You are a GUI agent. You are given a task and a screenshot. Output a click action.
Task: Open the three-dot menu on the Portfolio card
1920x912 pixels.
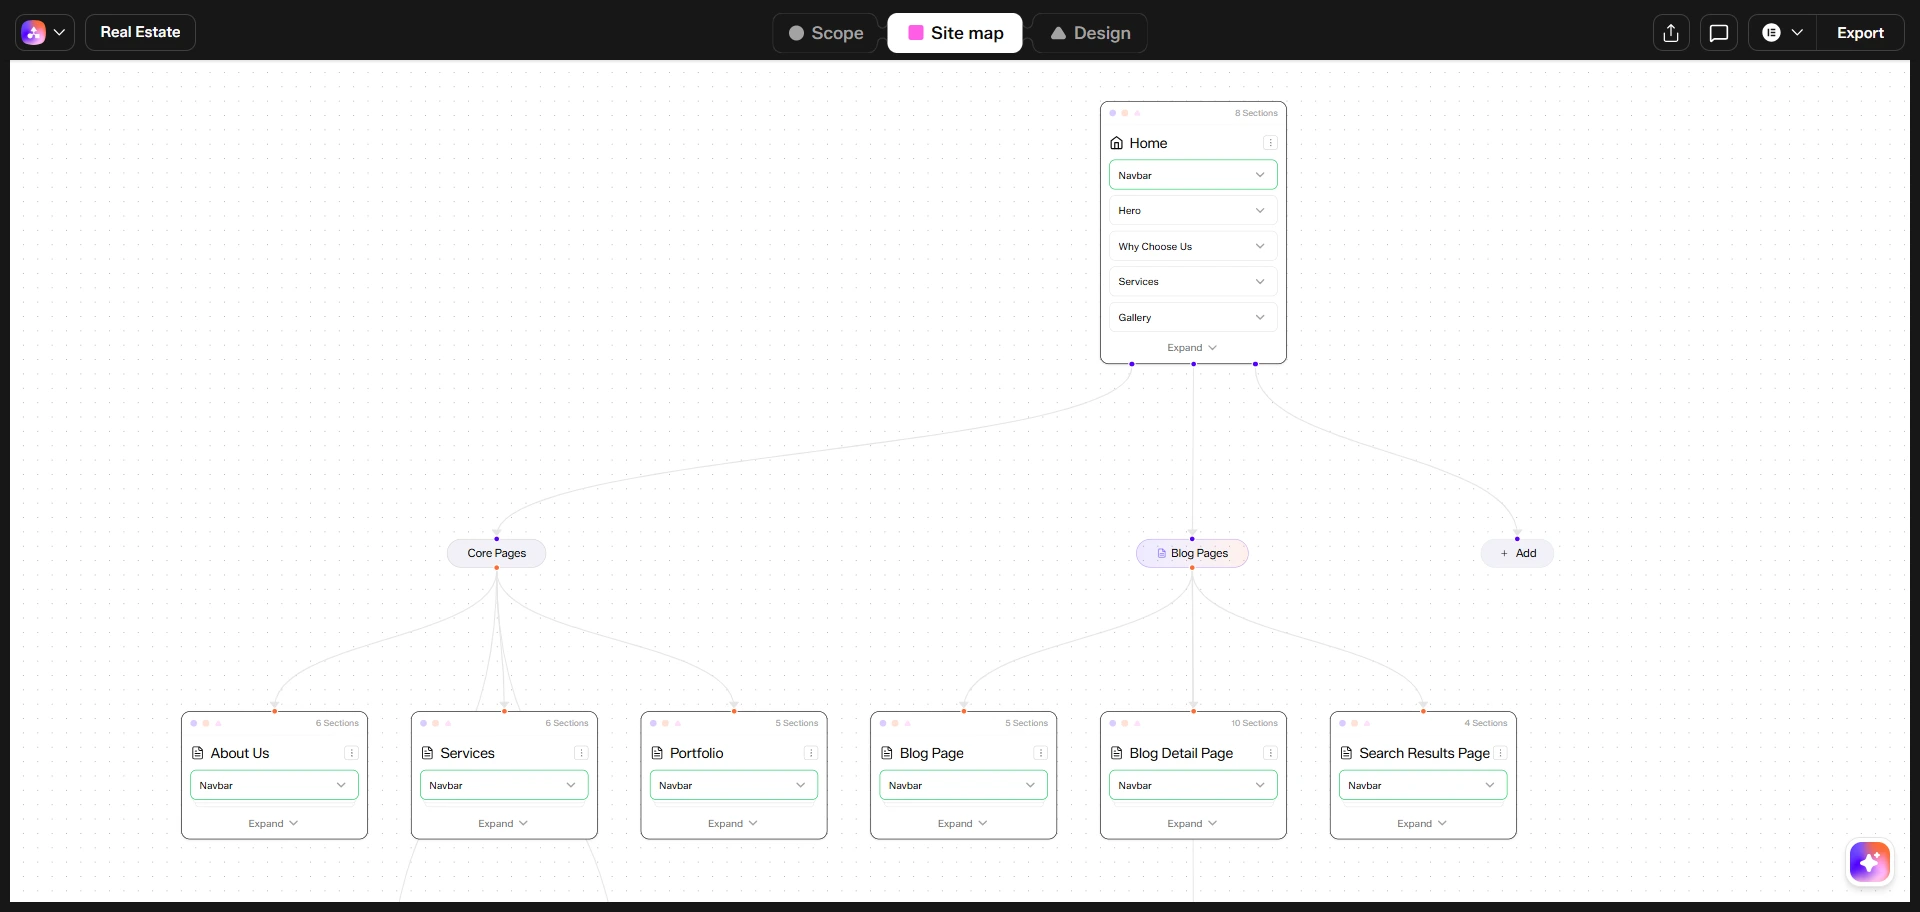[811, 753]
